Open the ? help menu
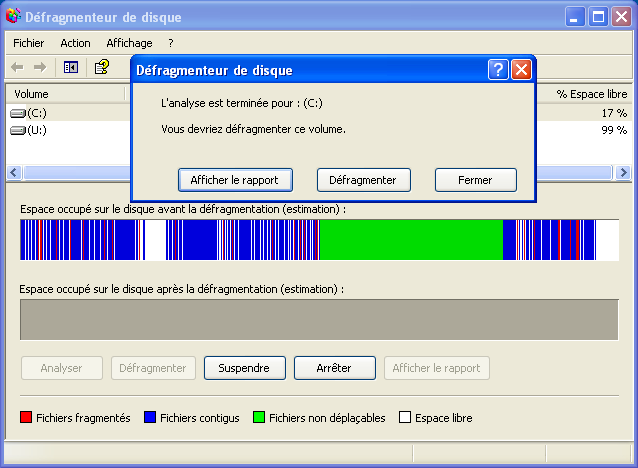 pyautogui.click(x=171, y=43)
